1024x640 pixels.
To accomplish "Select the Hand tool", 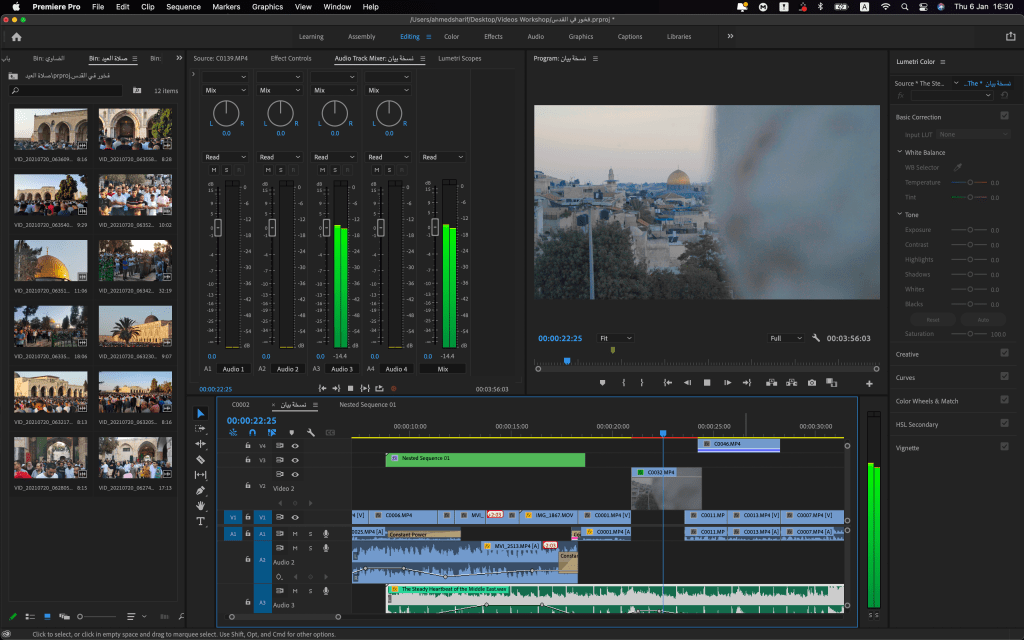I will point(200,506).
